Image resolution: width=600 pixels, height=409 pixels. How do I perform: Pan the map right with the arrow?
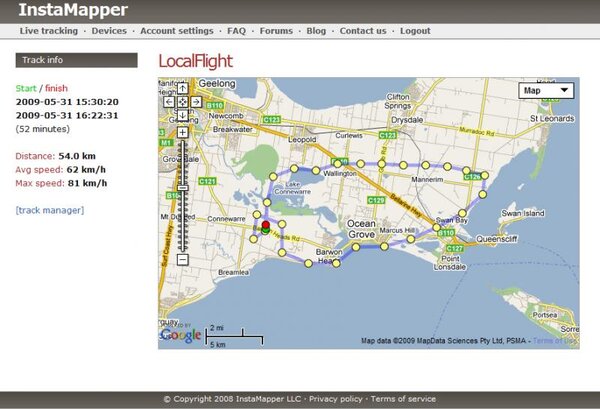[196, 101]
